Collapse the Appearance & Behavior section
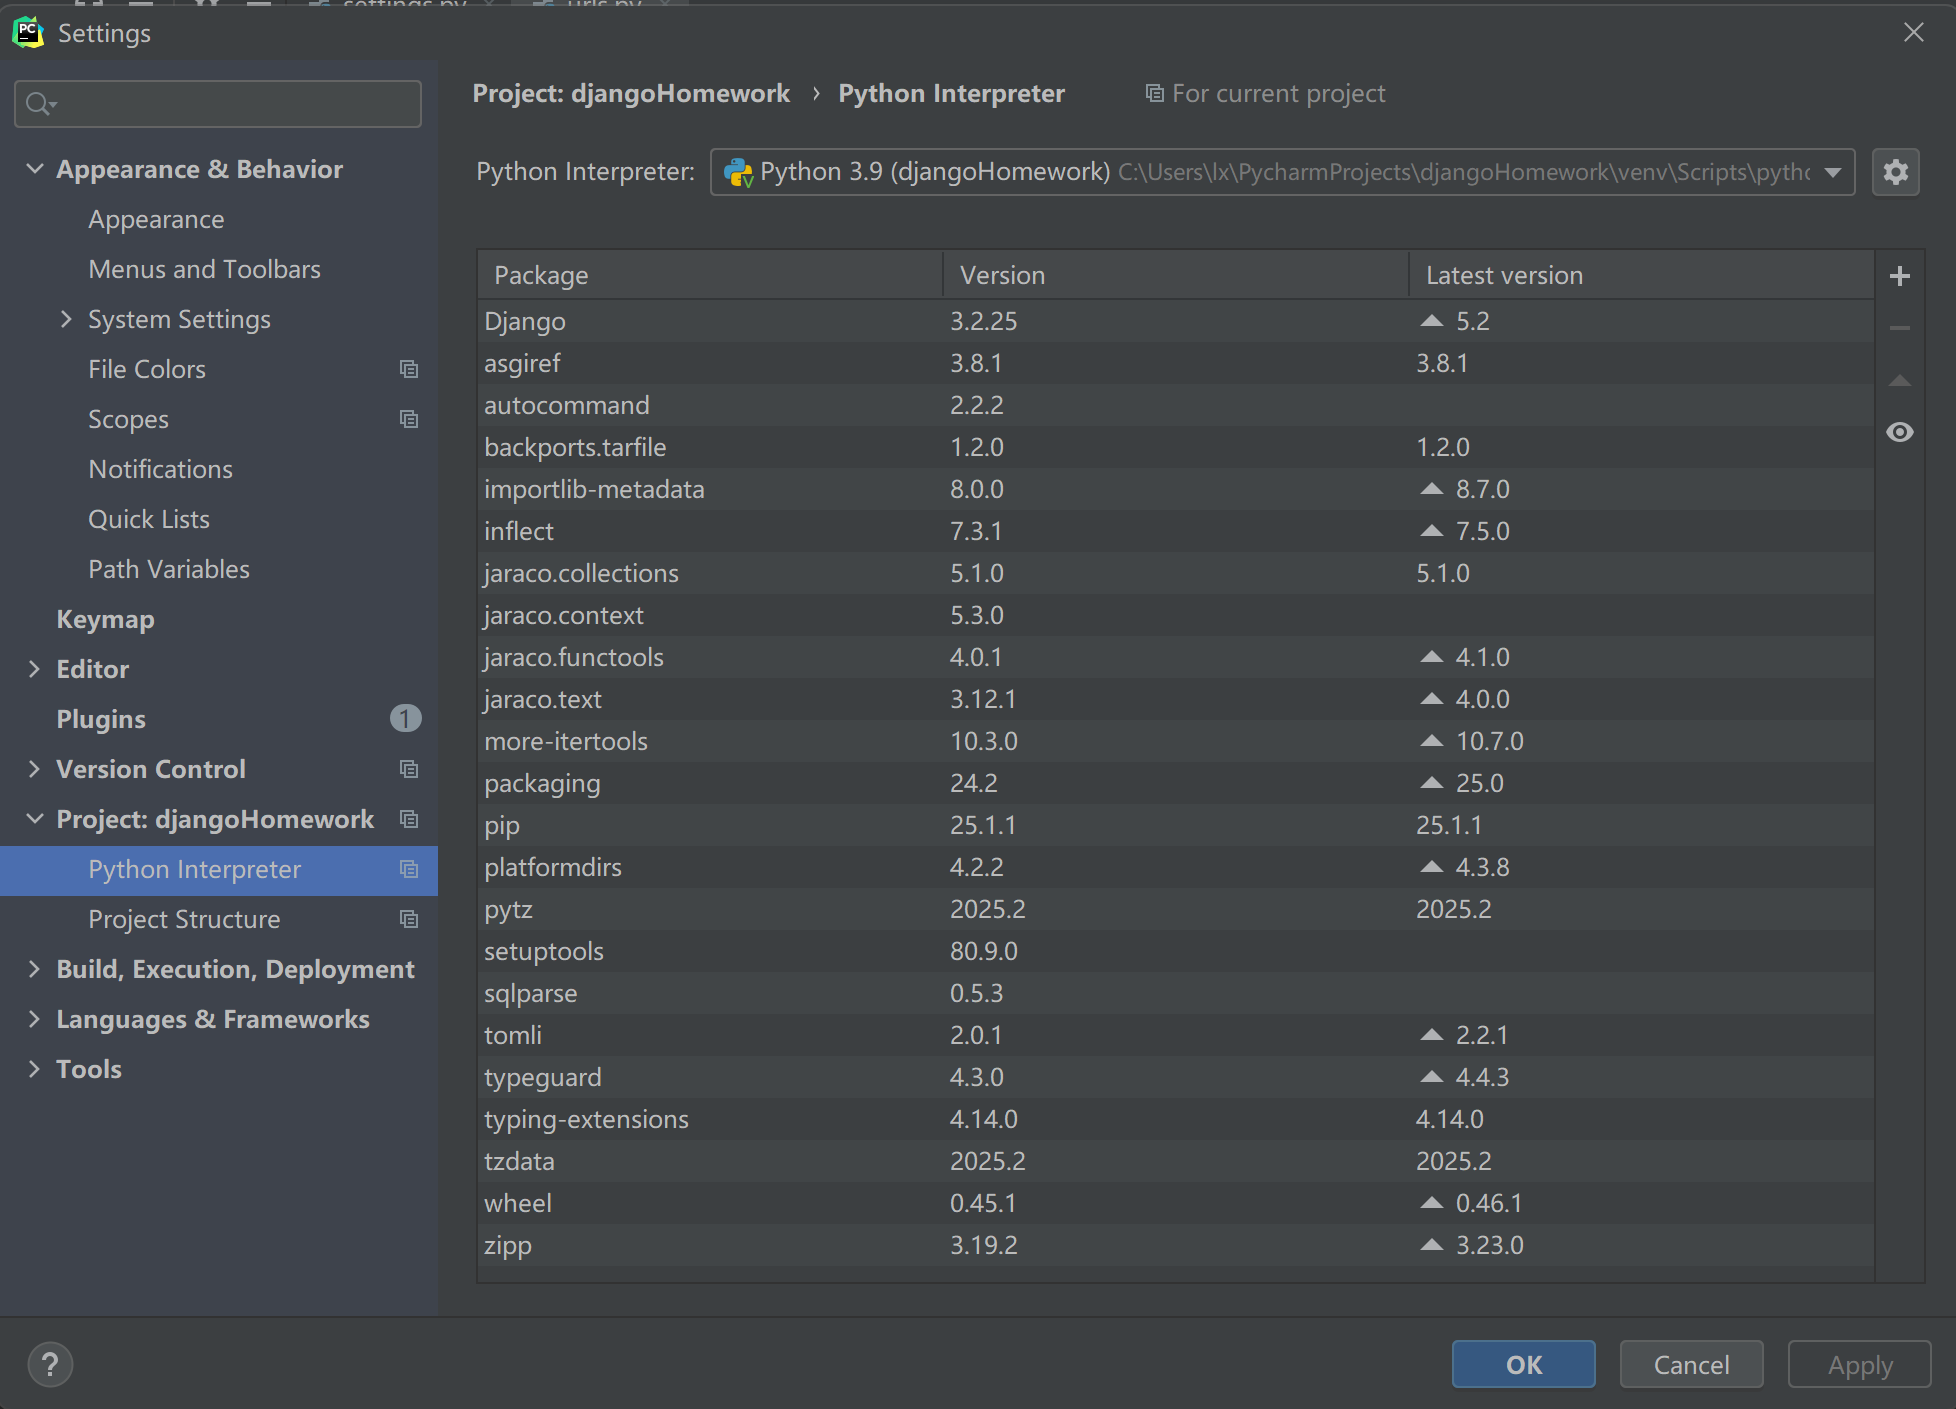Screen dimensions: 1956x1409 (35, 169)
